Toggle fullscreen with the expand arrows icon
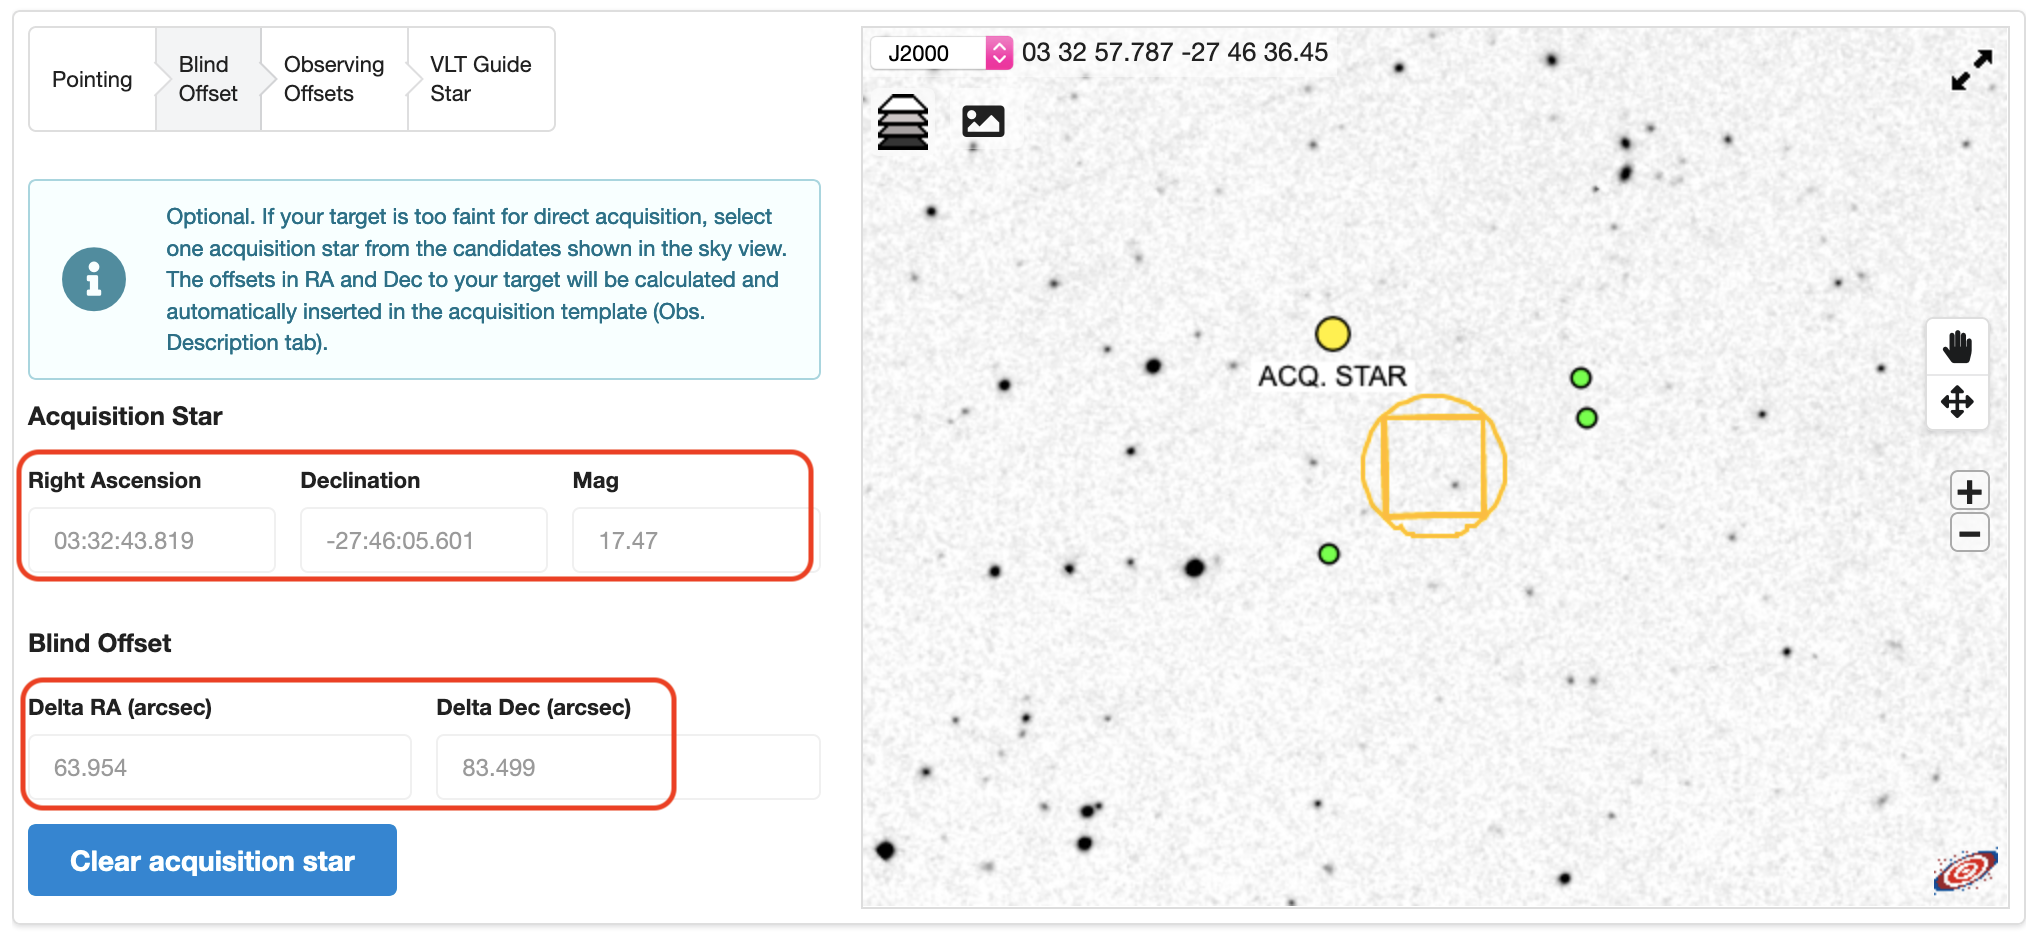The image size is (2030, 940). pyautogui.click(x=1972, y=70)
